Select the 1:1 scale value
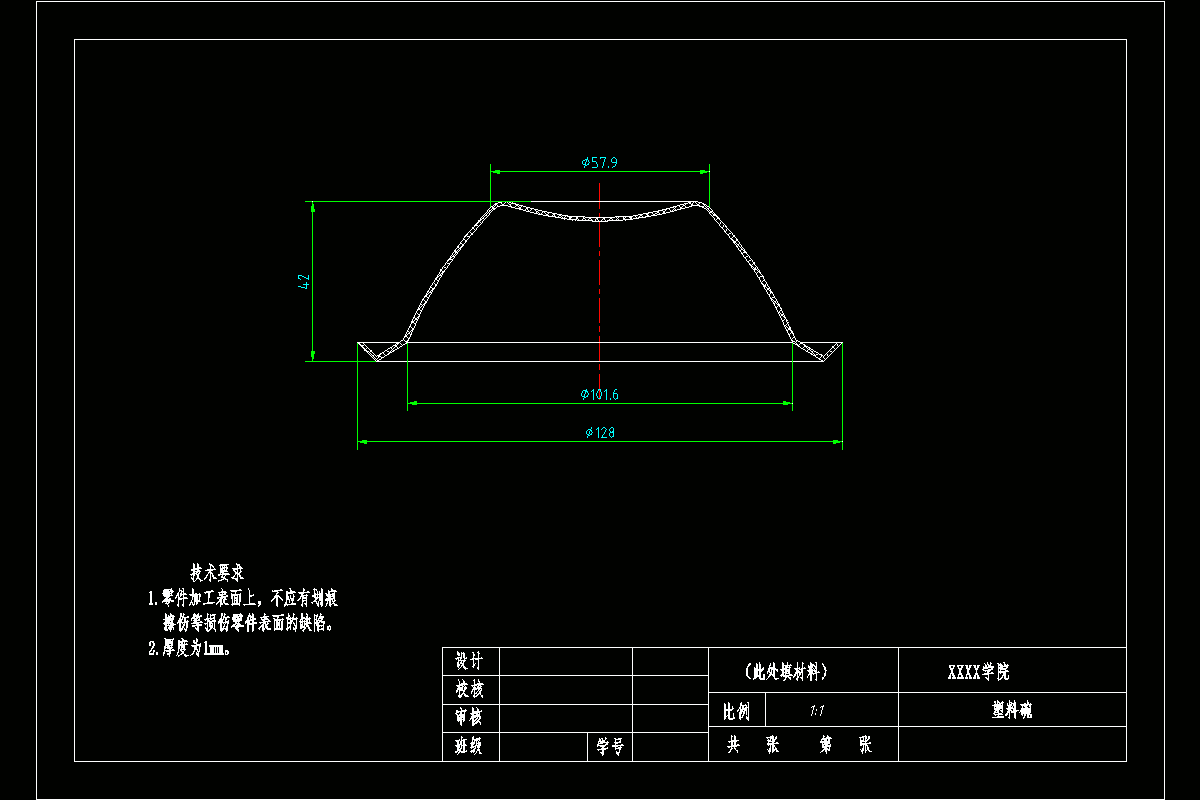Screen dimensions: 1200x800 click(x=817, y=711)
